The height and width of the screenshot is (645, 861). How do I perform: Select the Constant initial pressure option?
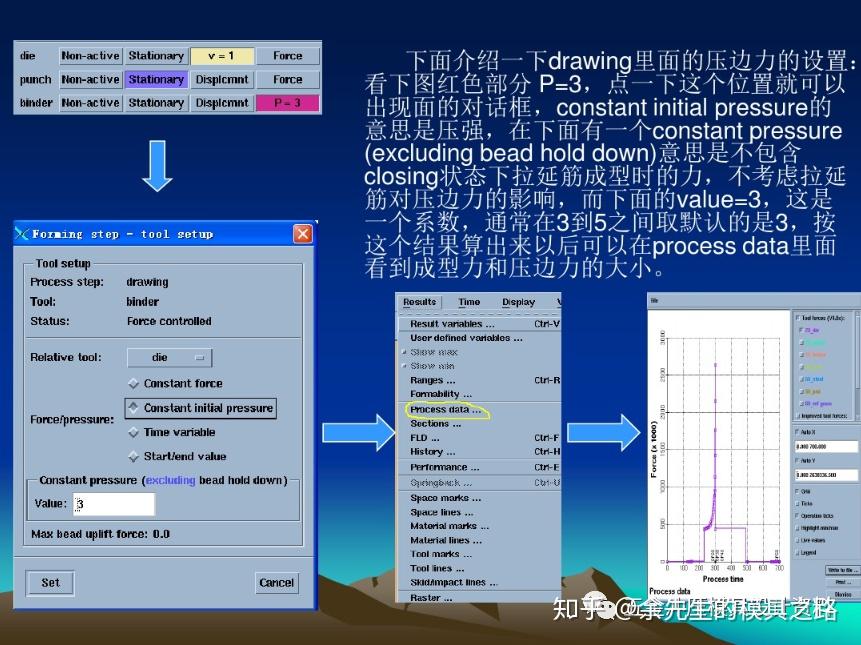201,407
